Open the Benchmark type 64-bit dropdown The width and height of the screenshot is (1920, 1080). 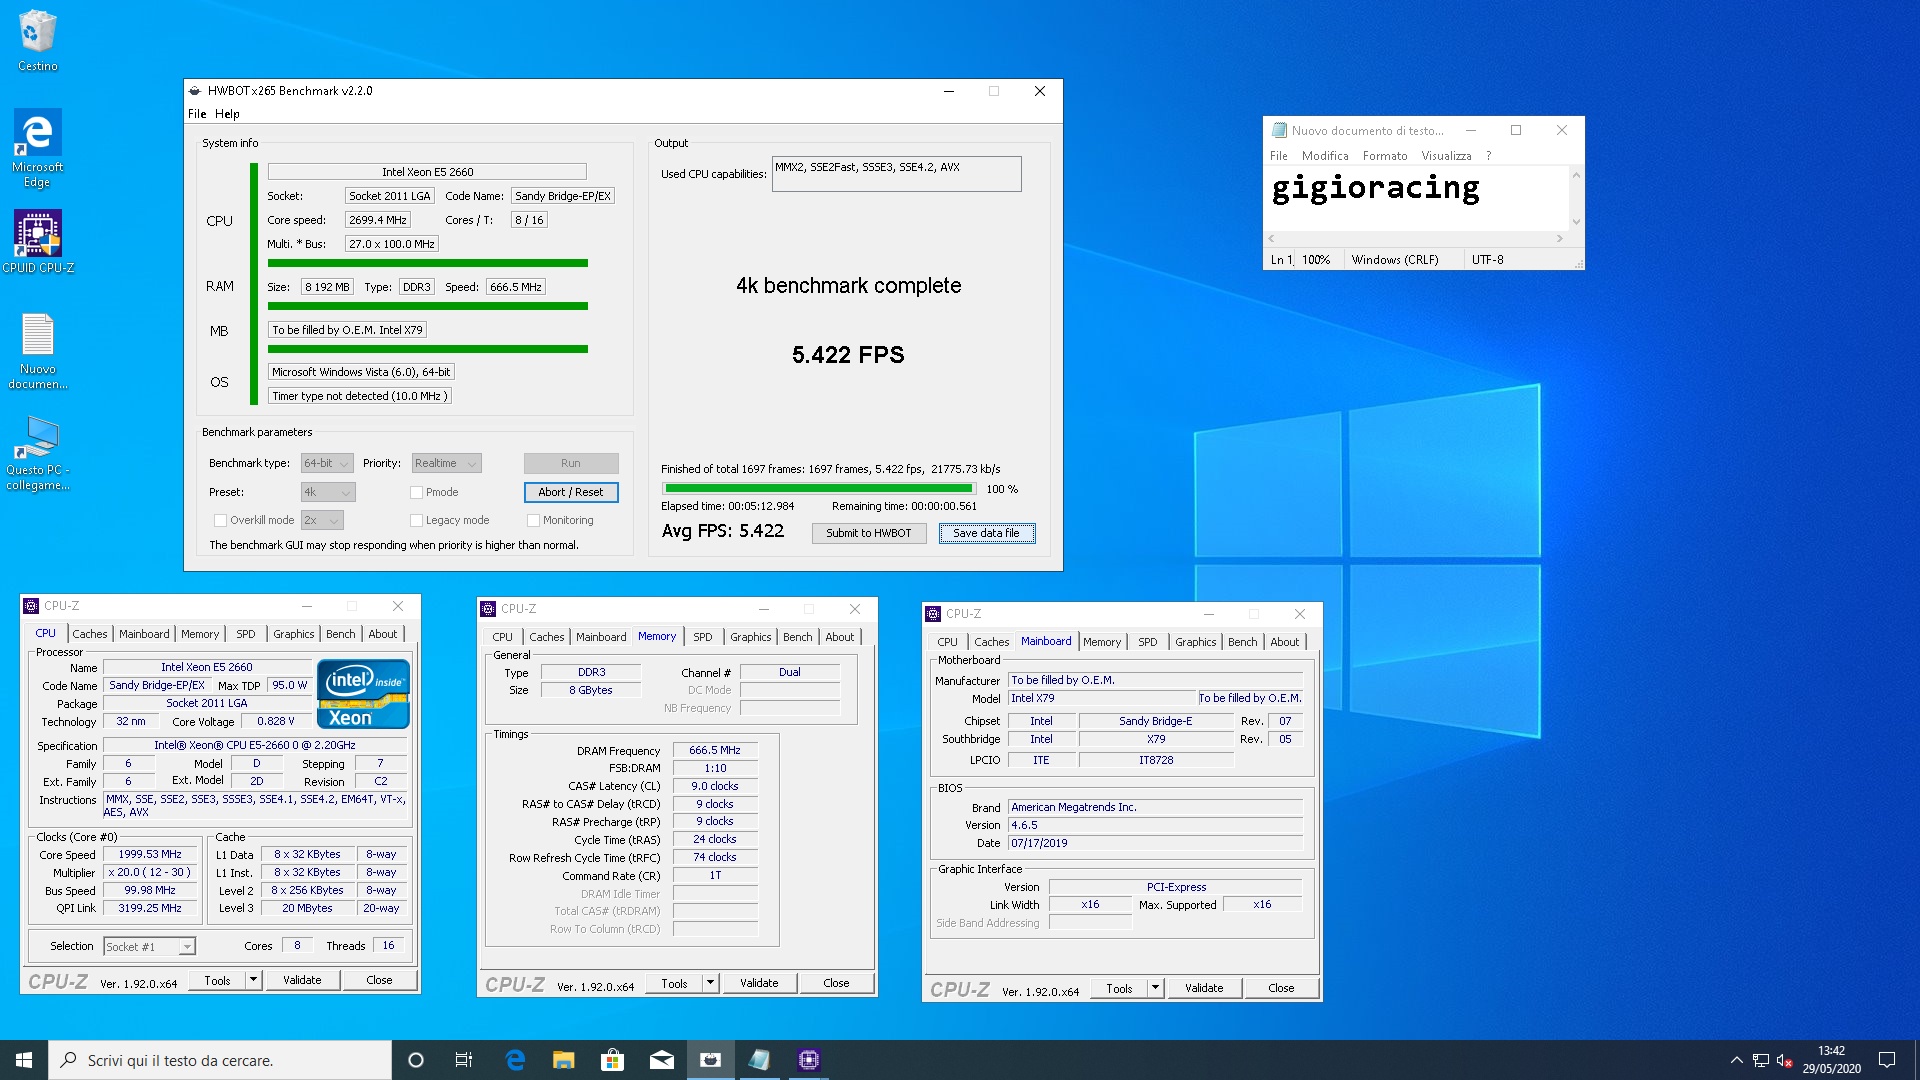327,463
